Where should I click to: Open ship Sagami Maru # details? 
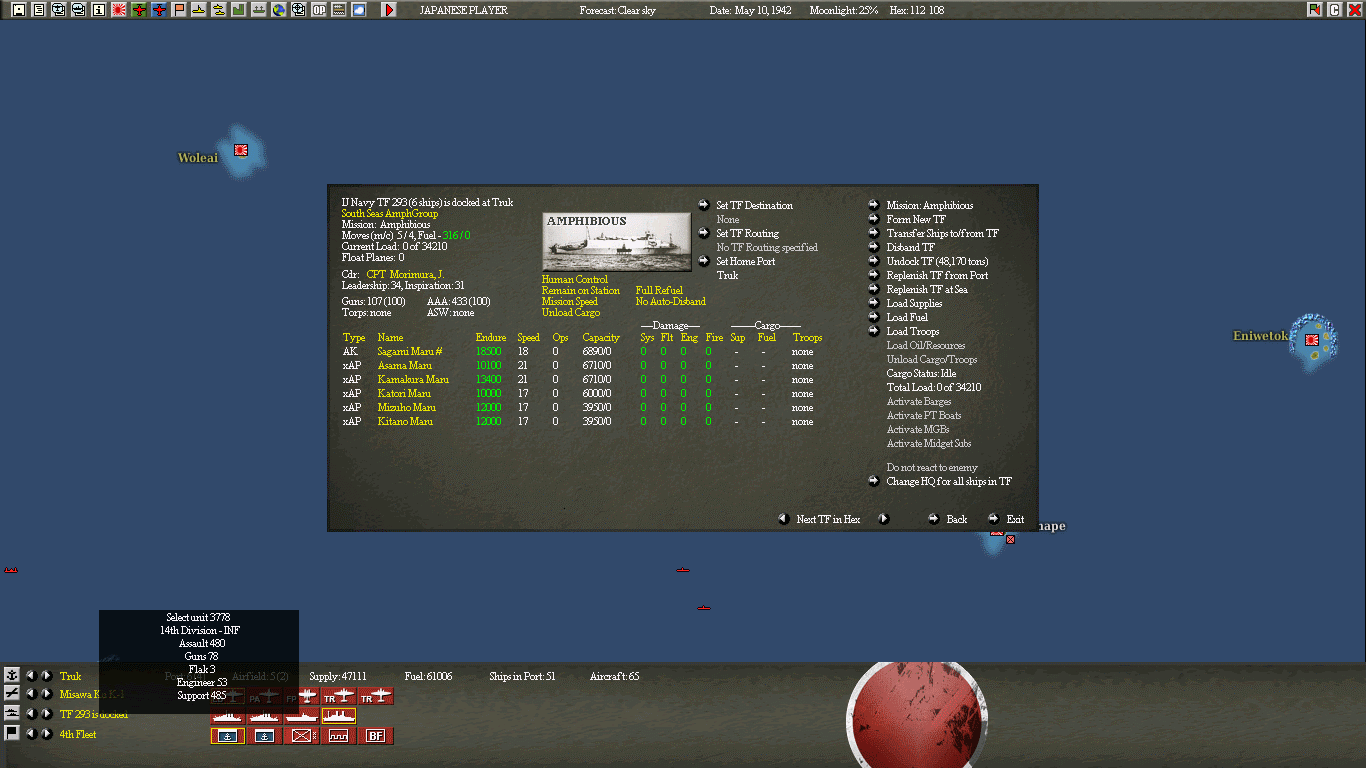tap(410, 352)
